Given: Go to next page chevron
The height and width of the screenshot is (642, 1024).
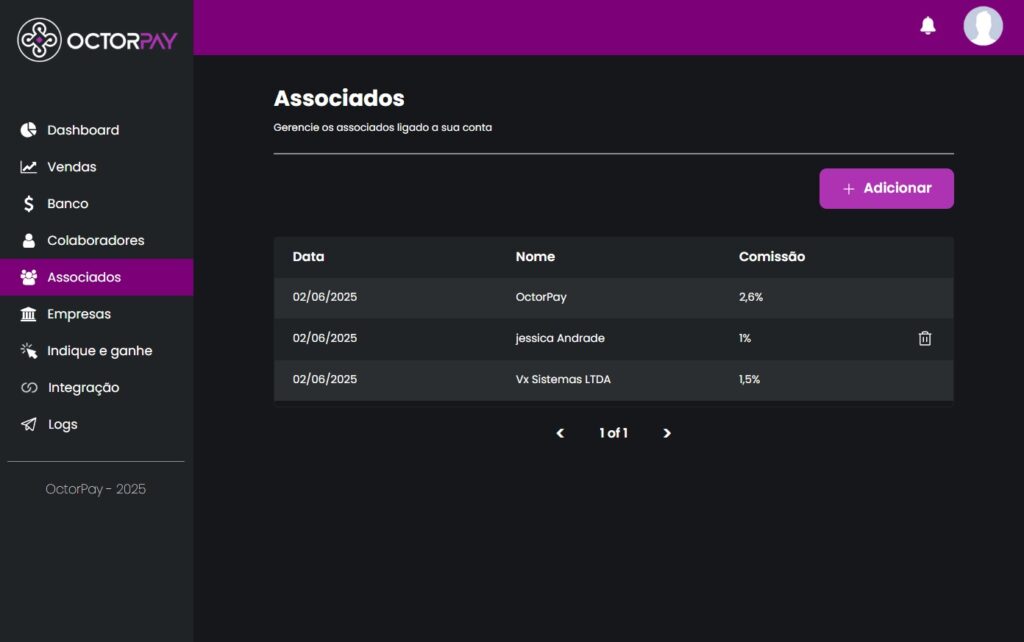Looking at the screenshot, I should point(667,433).
